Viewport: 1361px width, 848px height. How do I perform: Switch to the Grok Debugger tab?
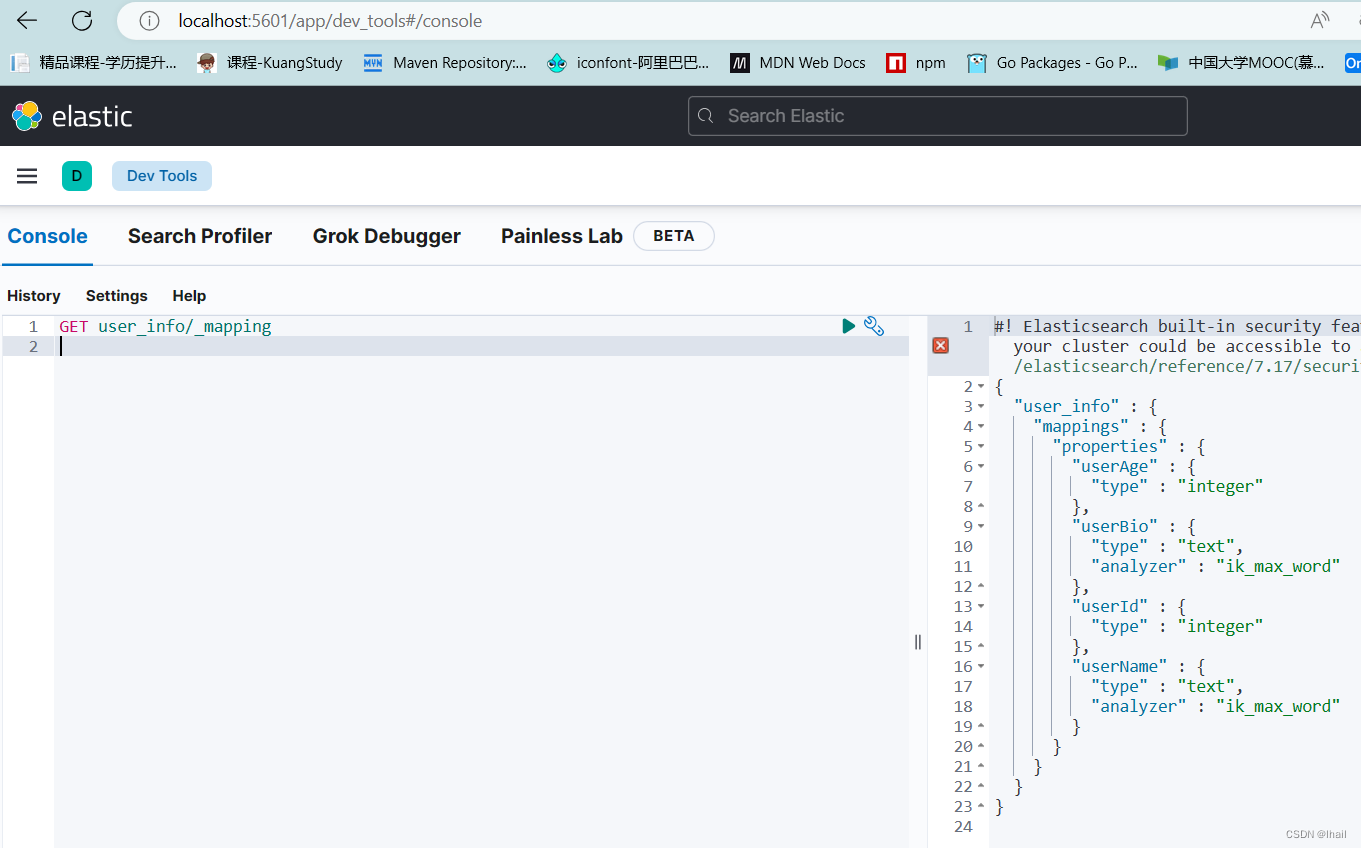coord(387,237)
